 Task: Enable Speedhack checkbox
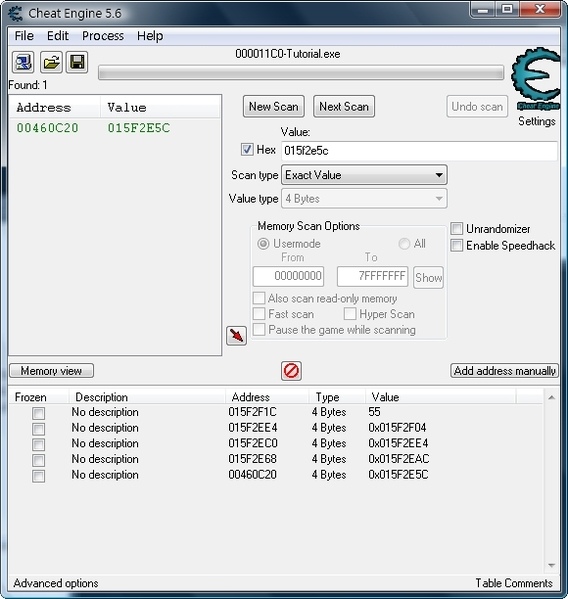pos(457,245)
